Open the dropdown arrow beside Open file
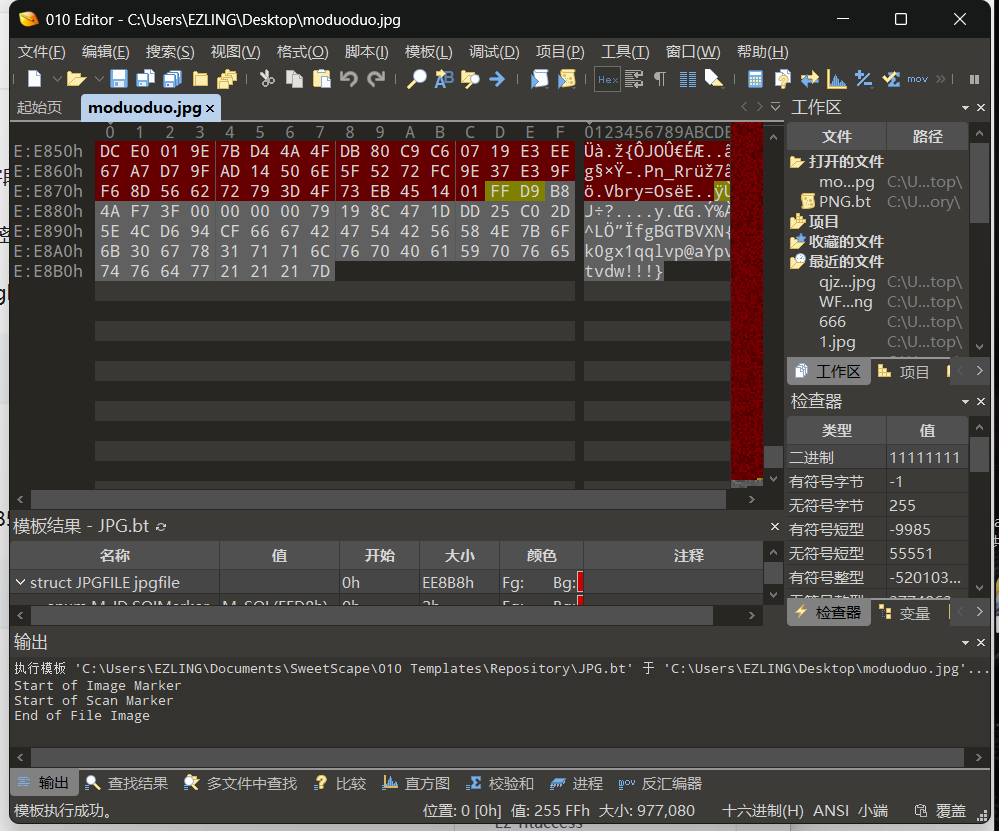Screen dimensions: 999x831 pos(99,79)
